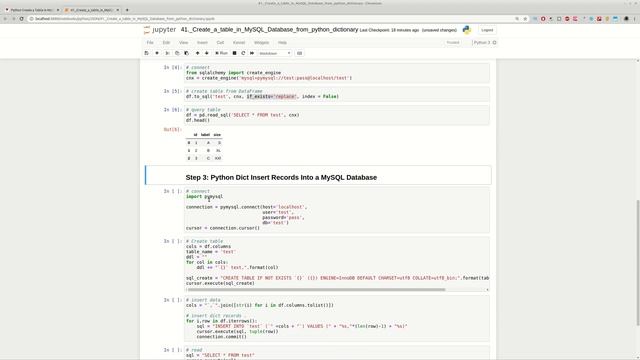640x360 pixels.
Task: Rename the notebook via its title
Action: click(x=269, y=30)
